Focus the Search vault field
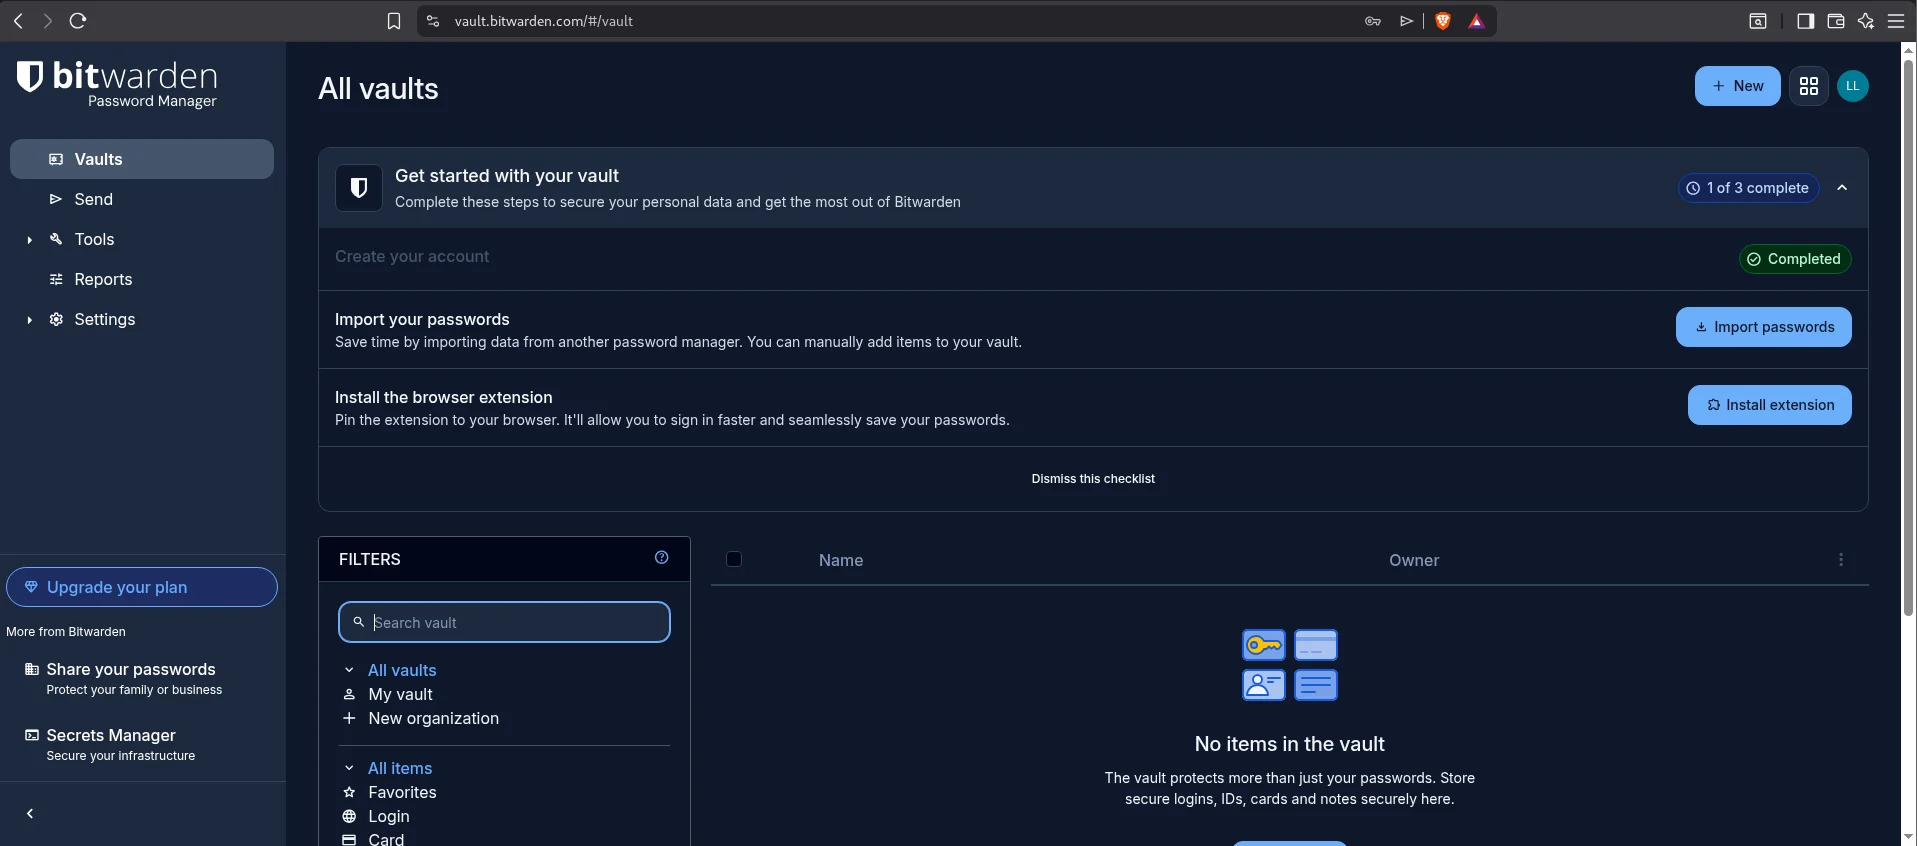 504,622
